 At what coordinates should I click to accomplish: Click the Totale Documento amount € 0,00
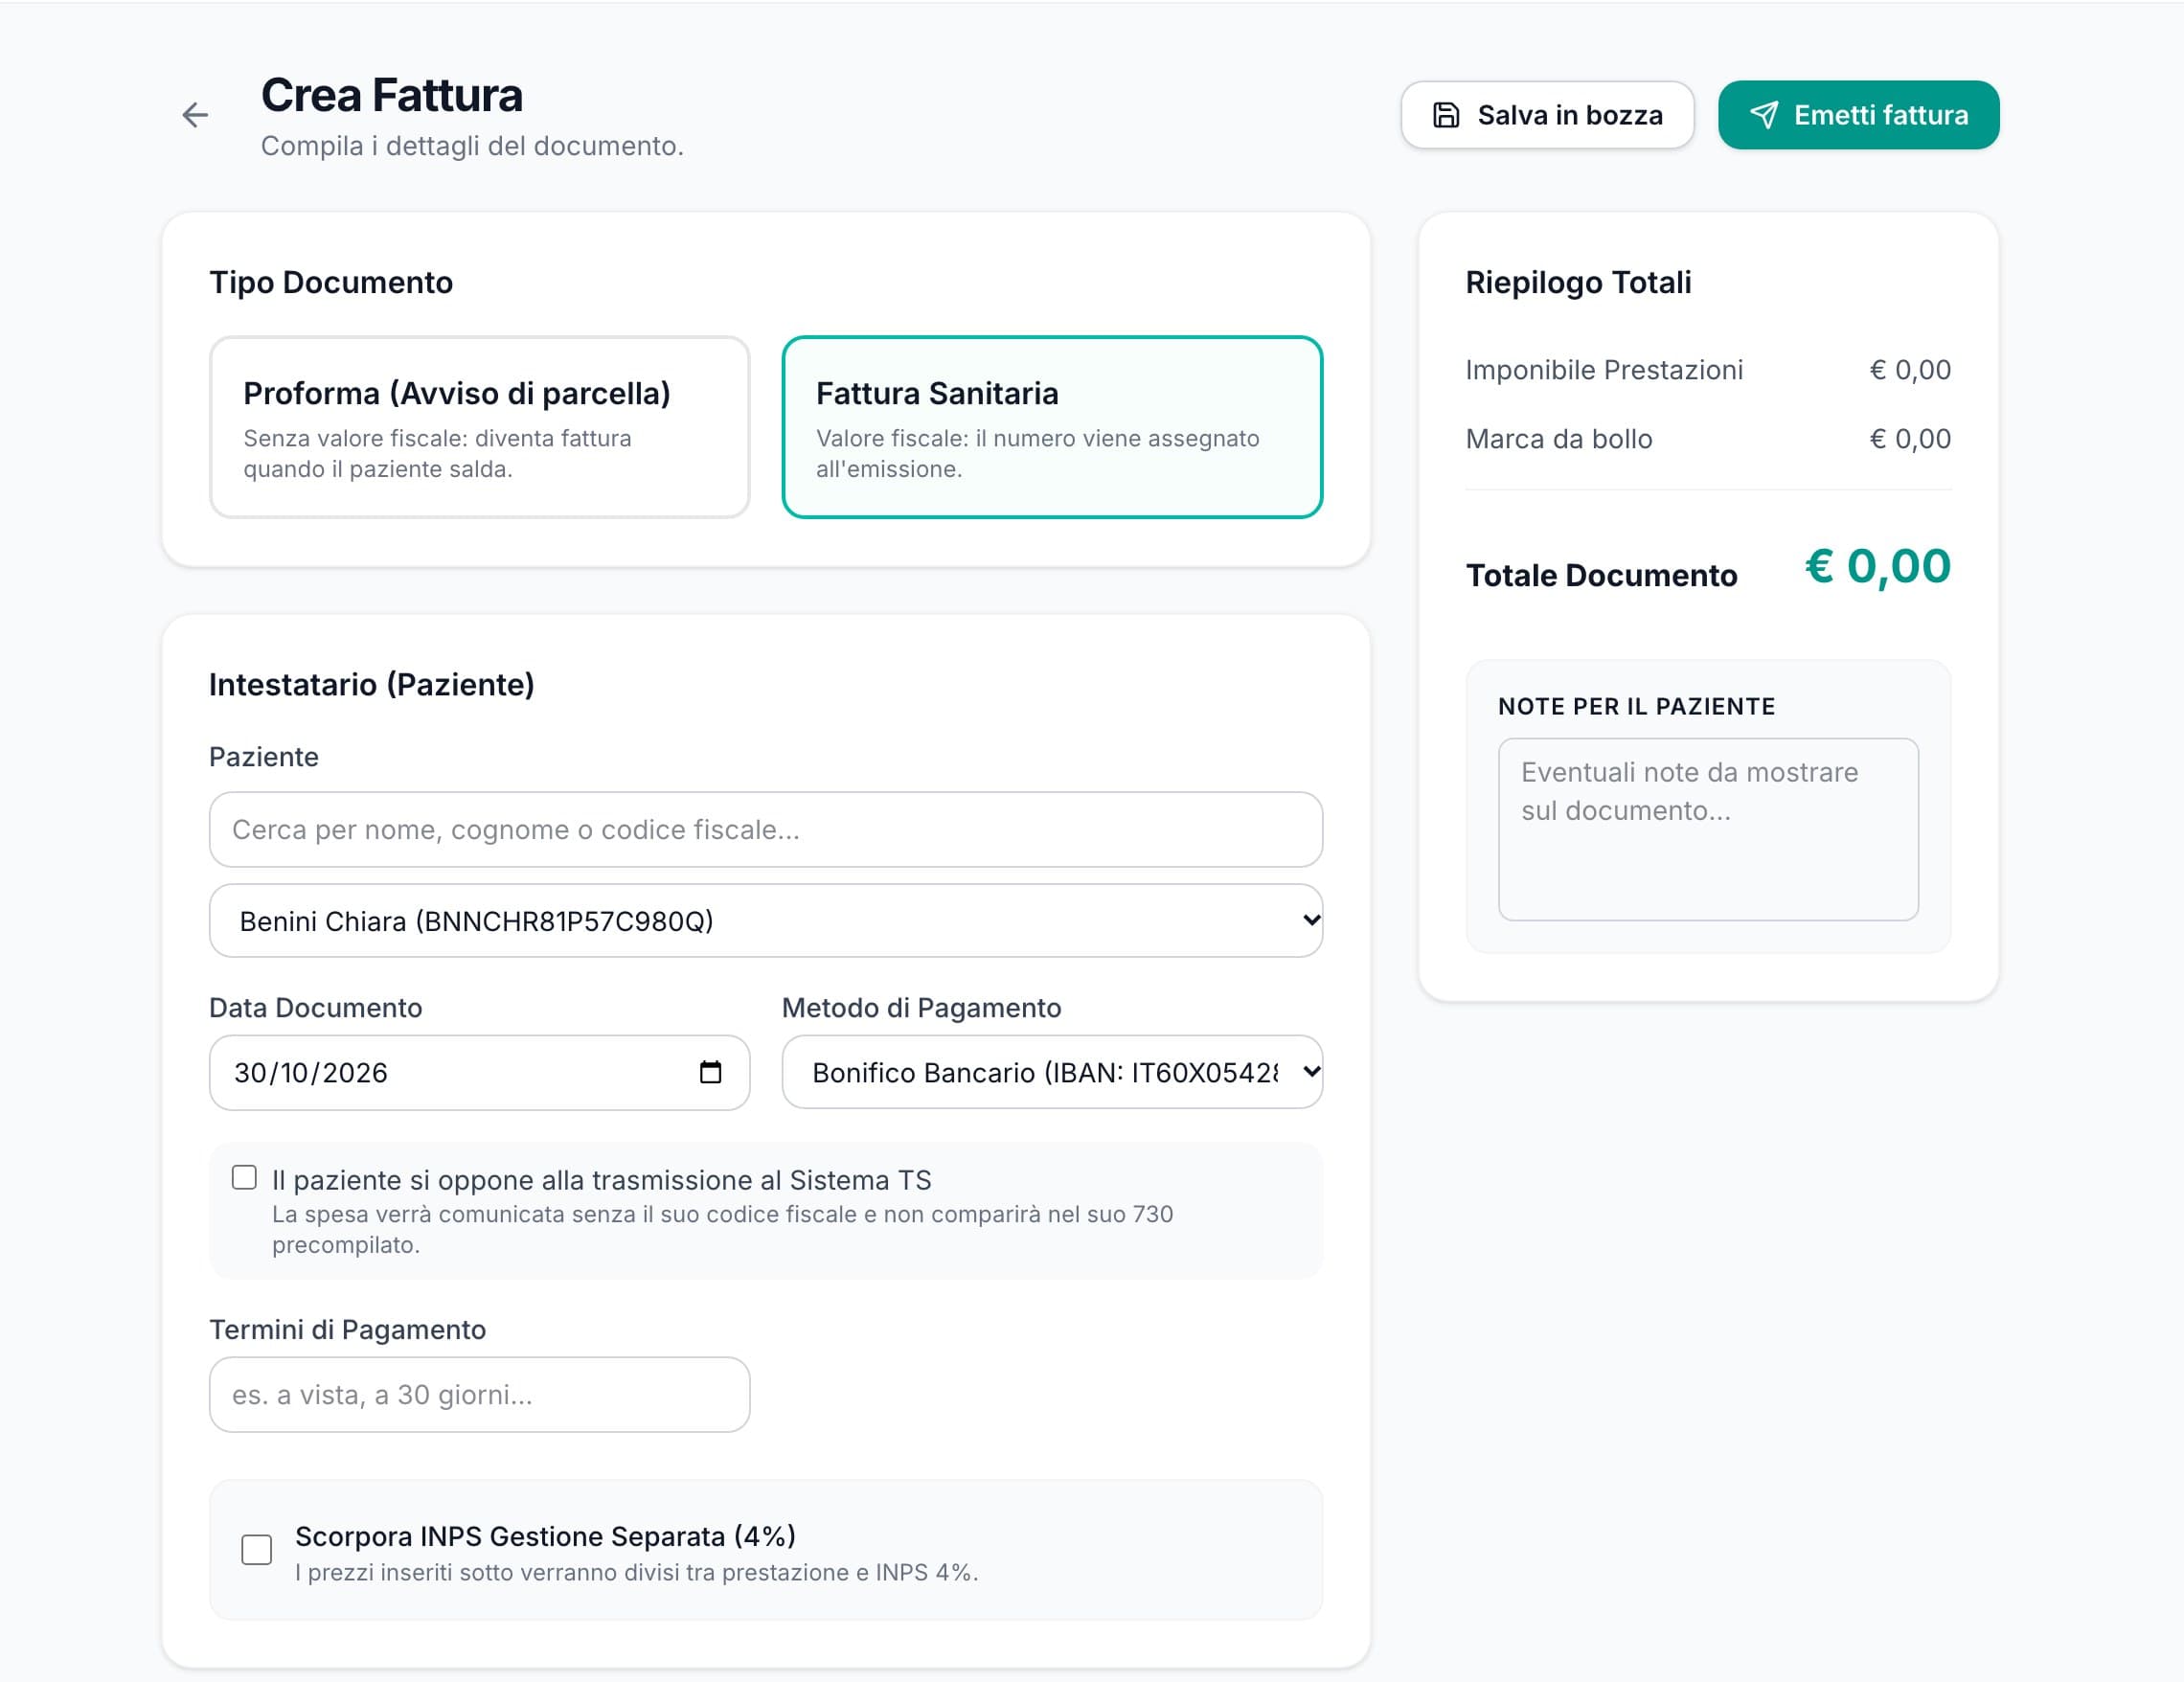click(x=1878, y=566)
